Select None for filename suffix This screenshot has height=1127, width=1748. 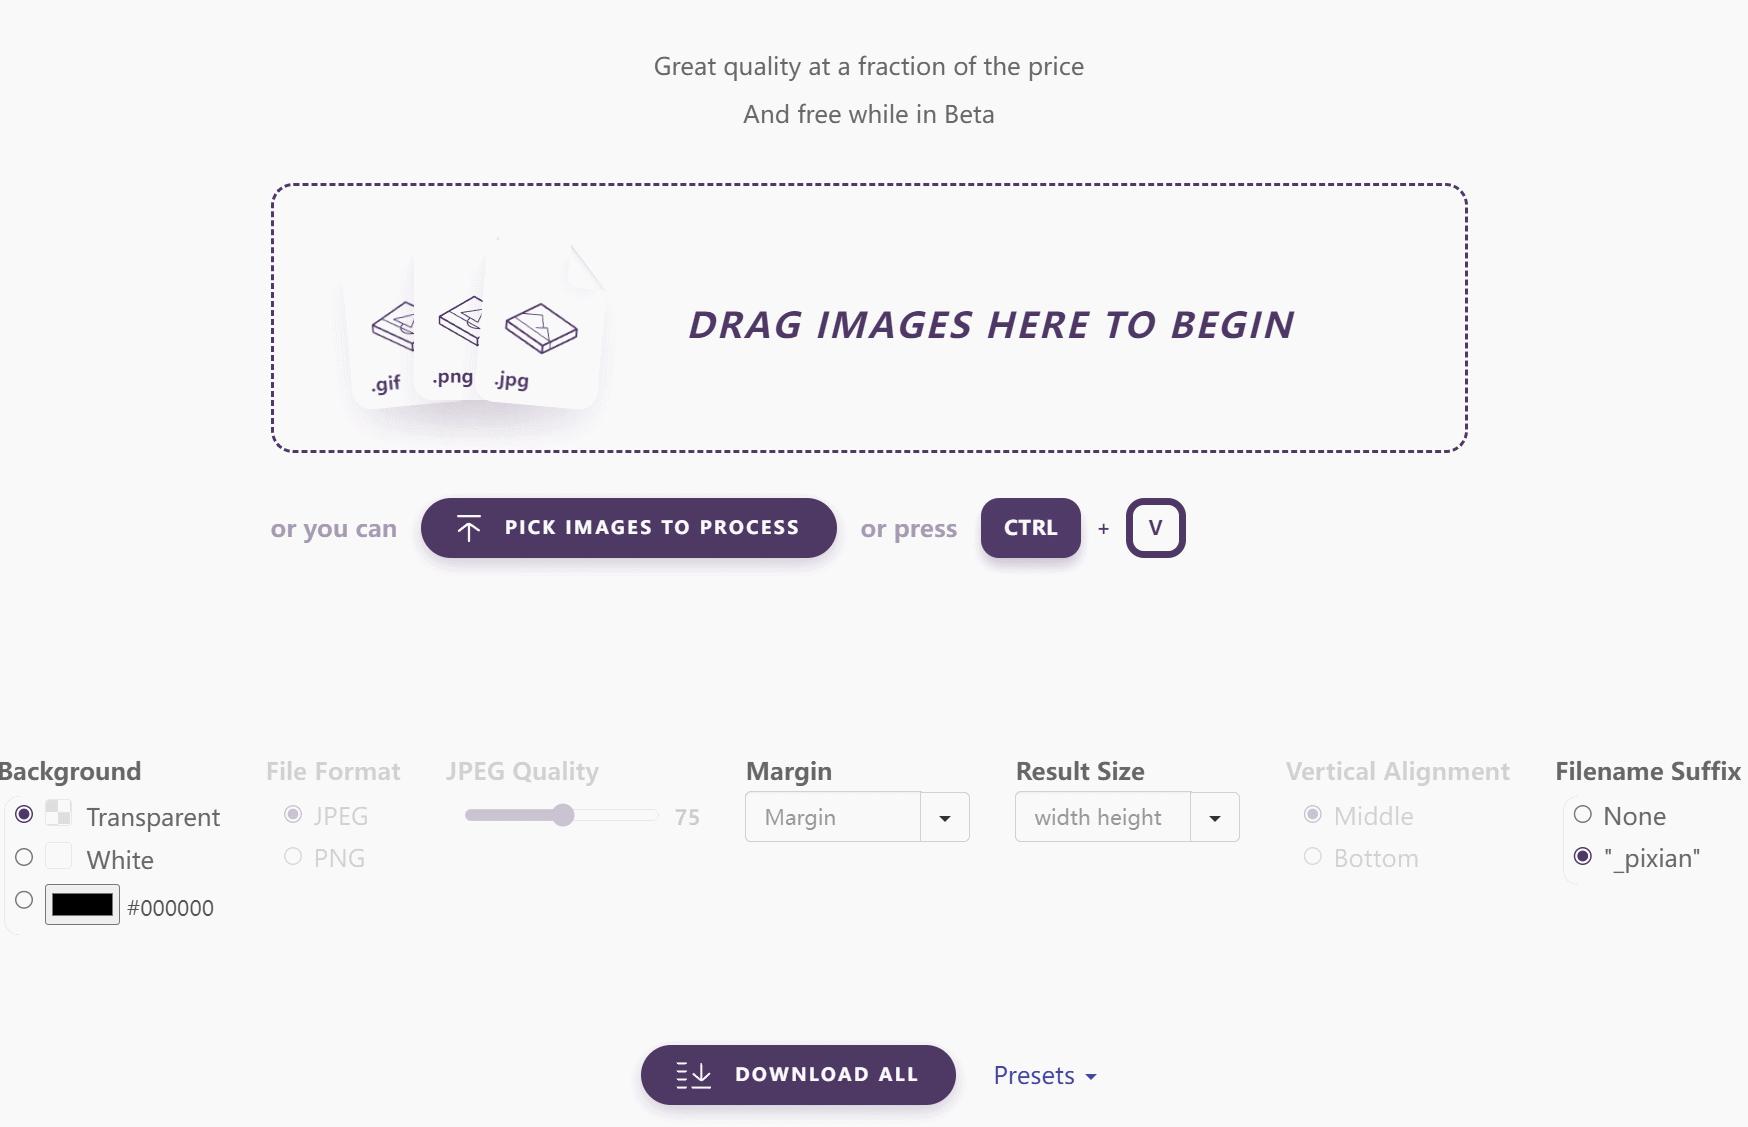pos(1582,815)
